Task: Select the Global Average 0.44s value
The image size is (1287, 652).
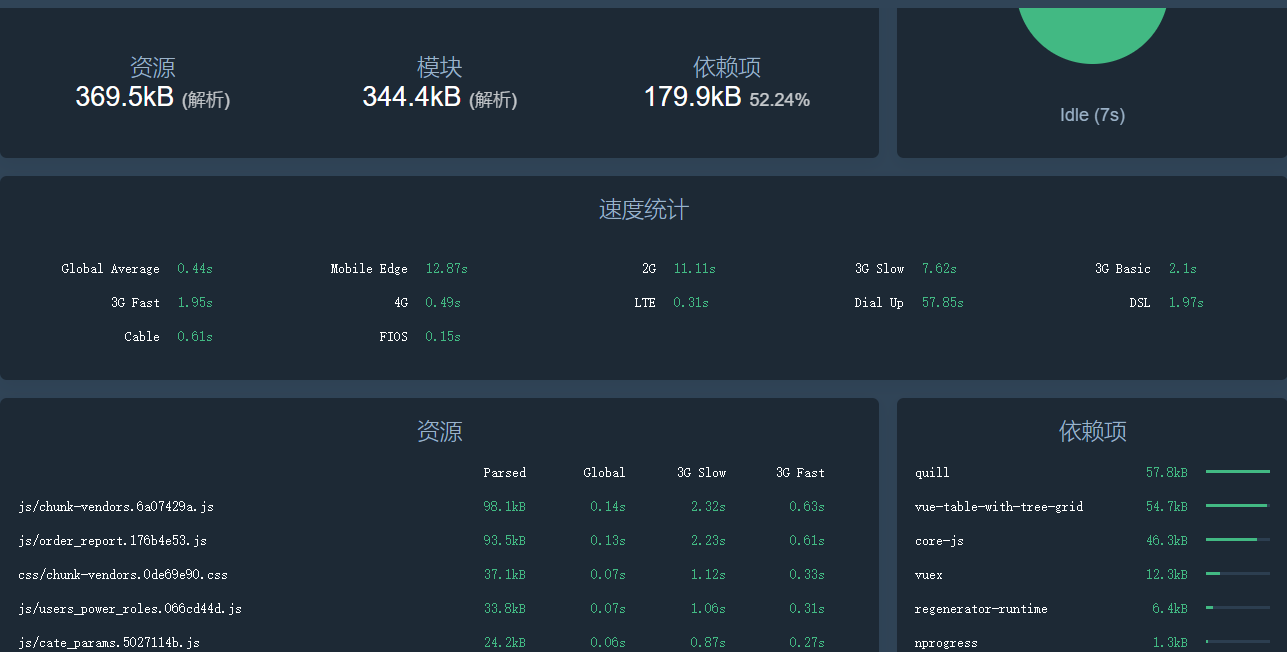Action: (x=195, y=269)
